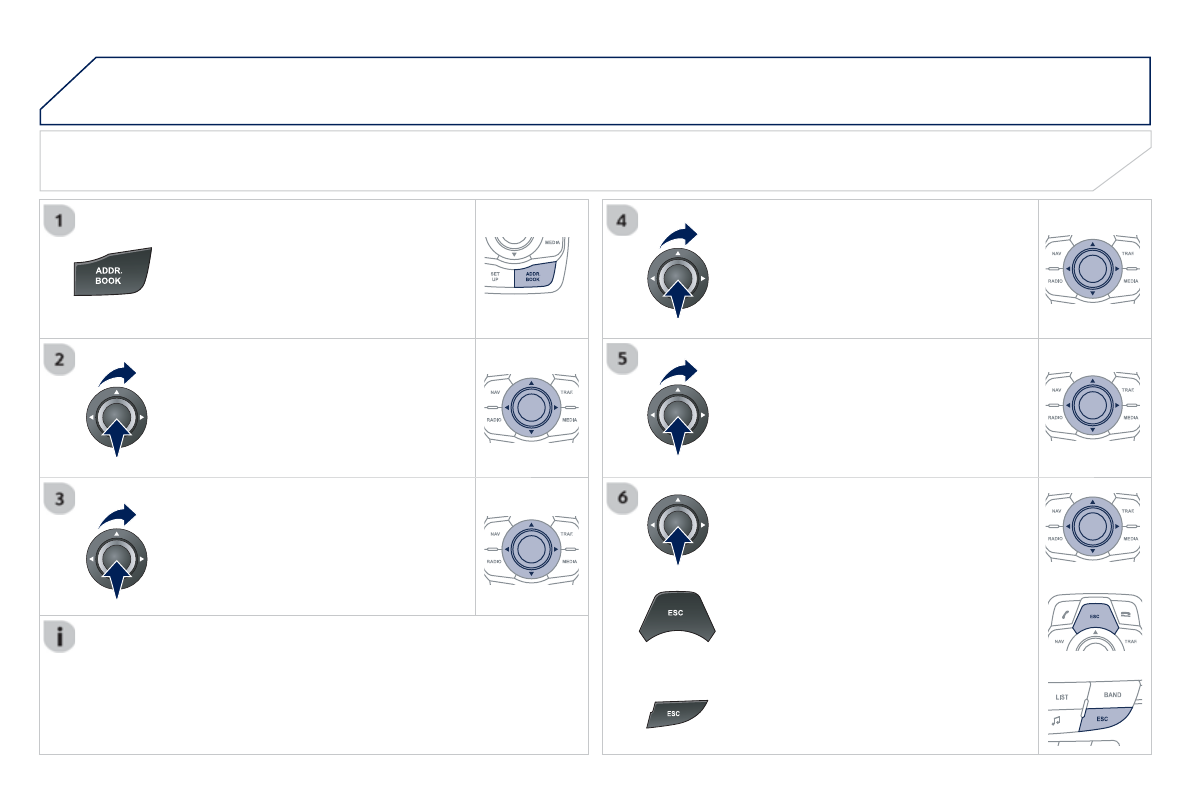
Task: Click the step 6 number badge
Action: [x=623, y=499]
